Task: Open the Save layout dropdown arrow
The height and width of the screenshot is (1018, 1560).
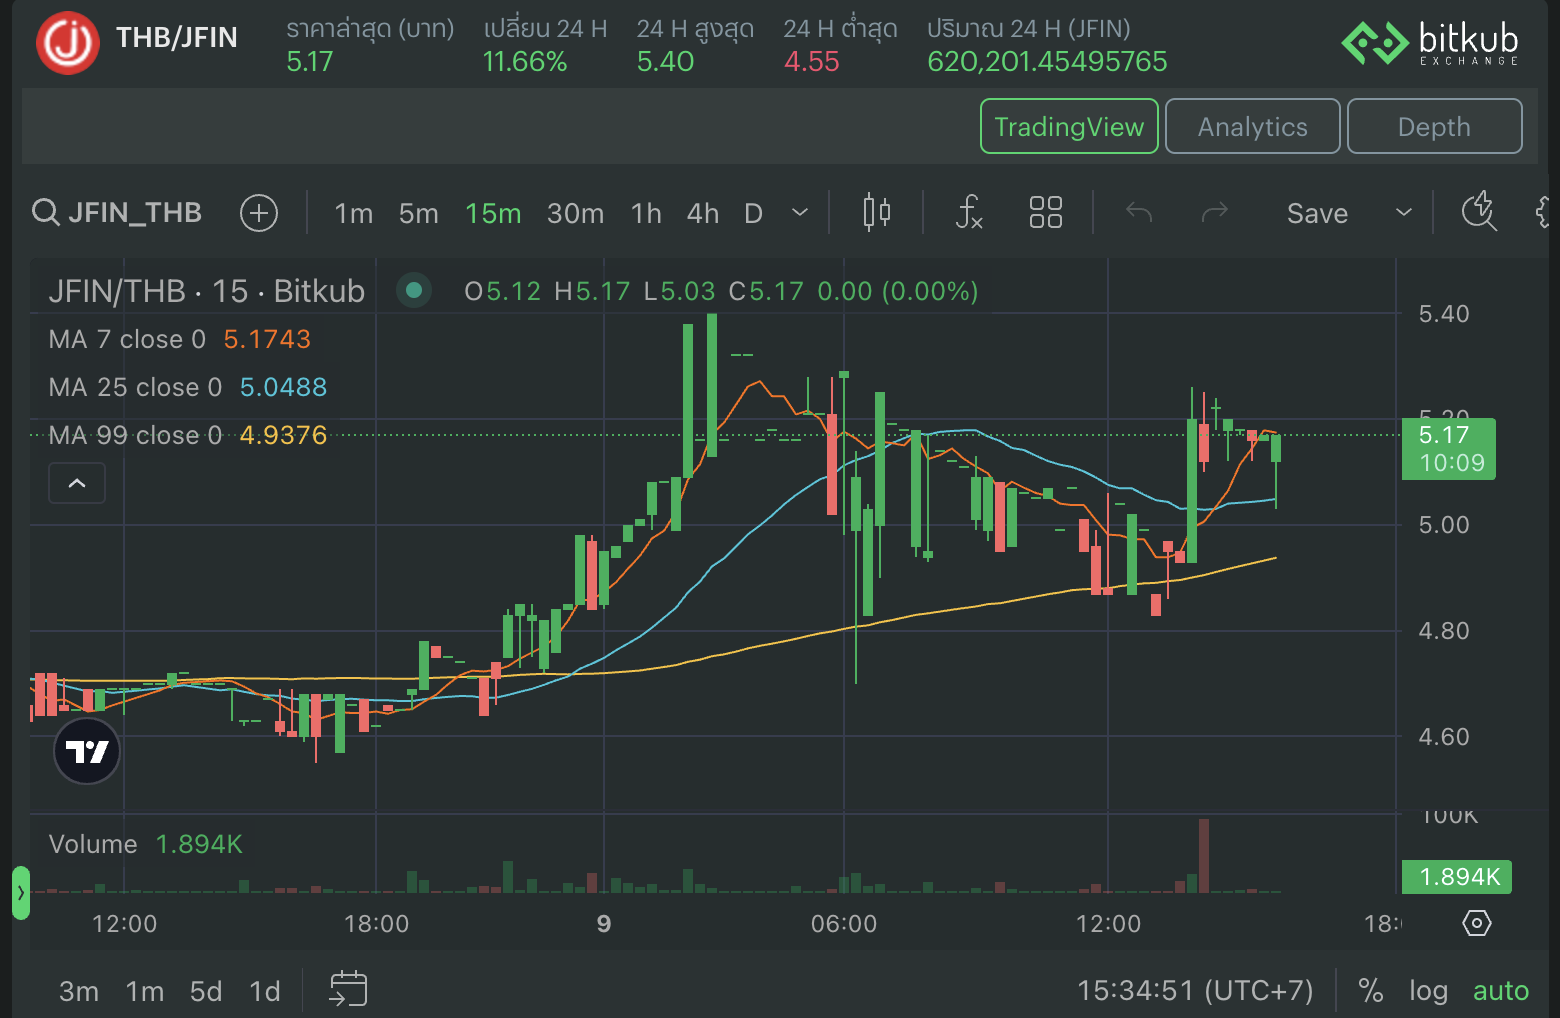Action: click(1403, 212)
